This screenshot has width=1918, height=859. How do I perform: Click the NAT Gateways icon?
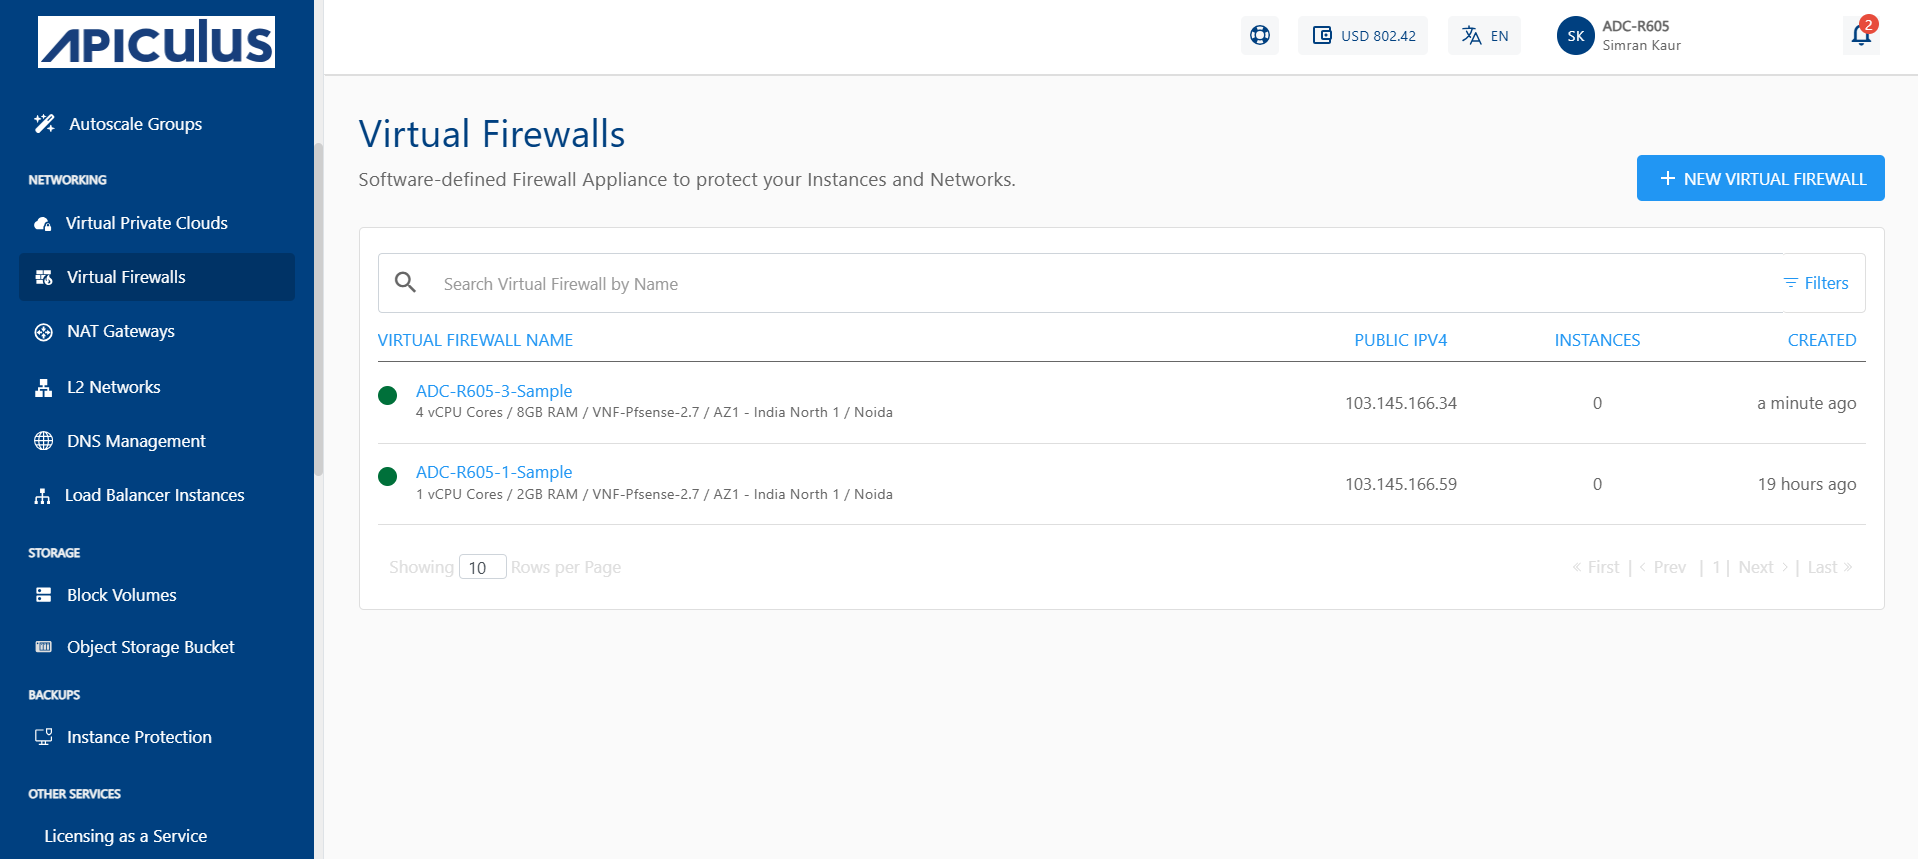44,332
